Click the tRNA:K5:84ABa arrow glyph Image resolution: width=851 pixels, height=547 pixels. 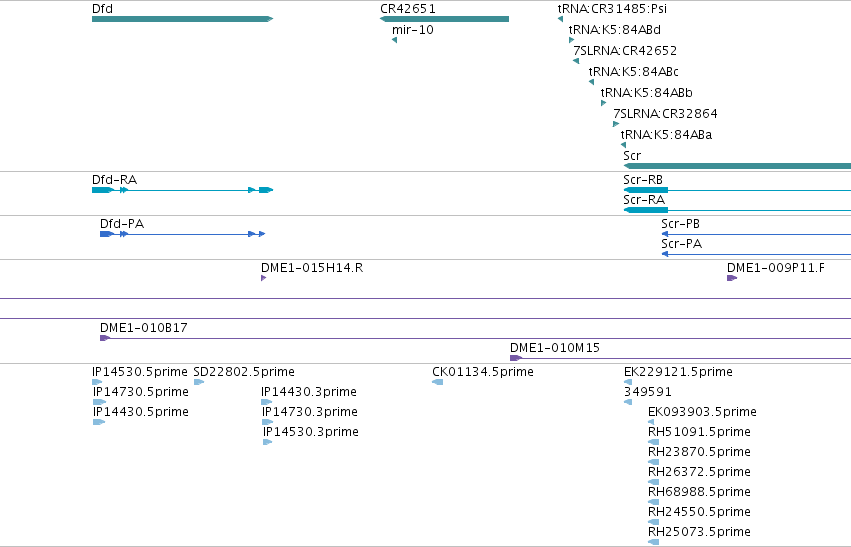[x=624, y=145]
